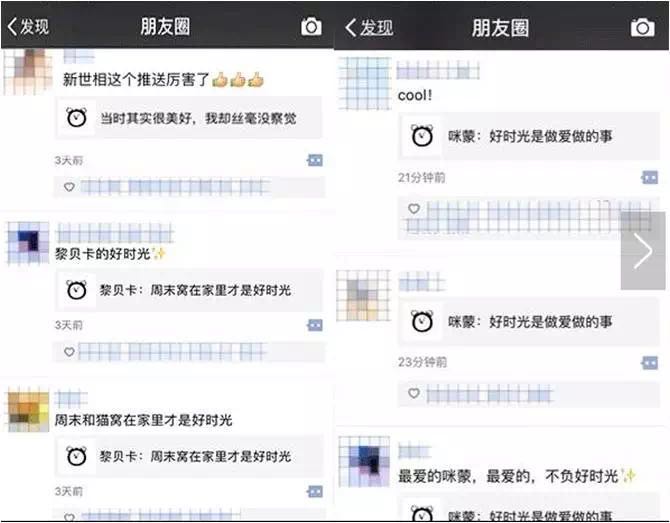Viewport: 670px width, 523px height.
Task: Open comment menu icon beside 21分钟前
Action: (x=649, y=177)
